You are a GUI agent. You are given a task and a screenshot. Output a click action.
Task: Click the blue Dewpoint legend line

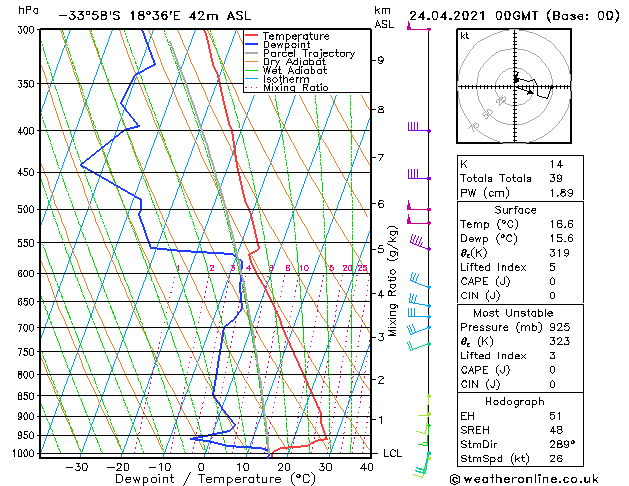click(251, 45)
